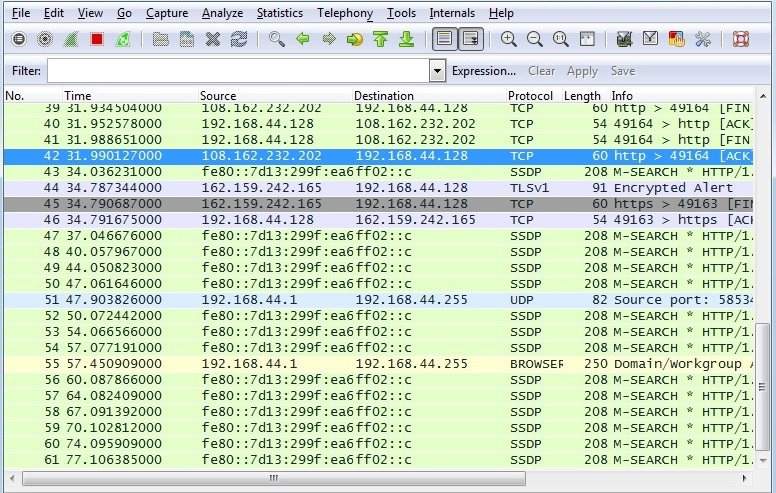Open the Statistics menu
776x493 pixels.
(x=279, y=13)
